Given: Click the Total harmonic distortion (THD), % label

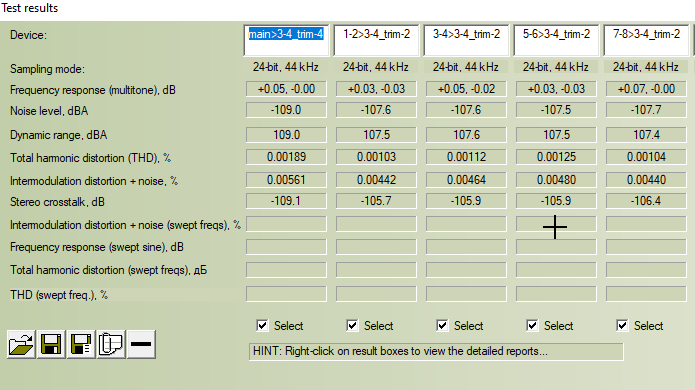Looking at the screenshot, I should point(90,158).
